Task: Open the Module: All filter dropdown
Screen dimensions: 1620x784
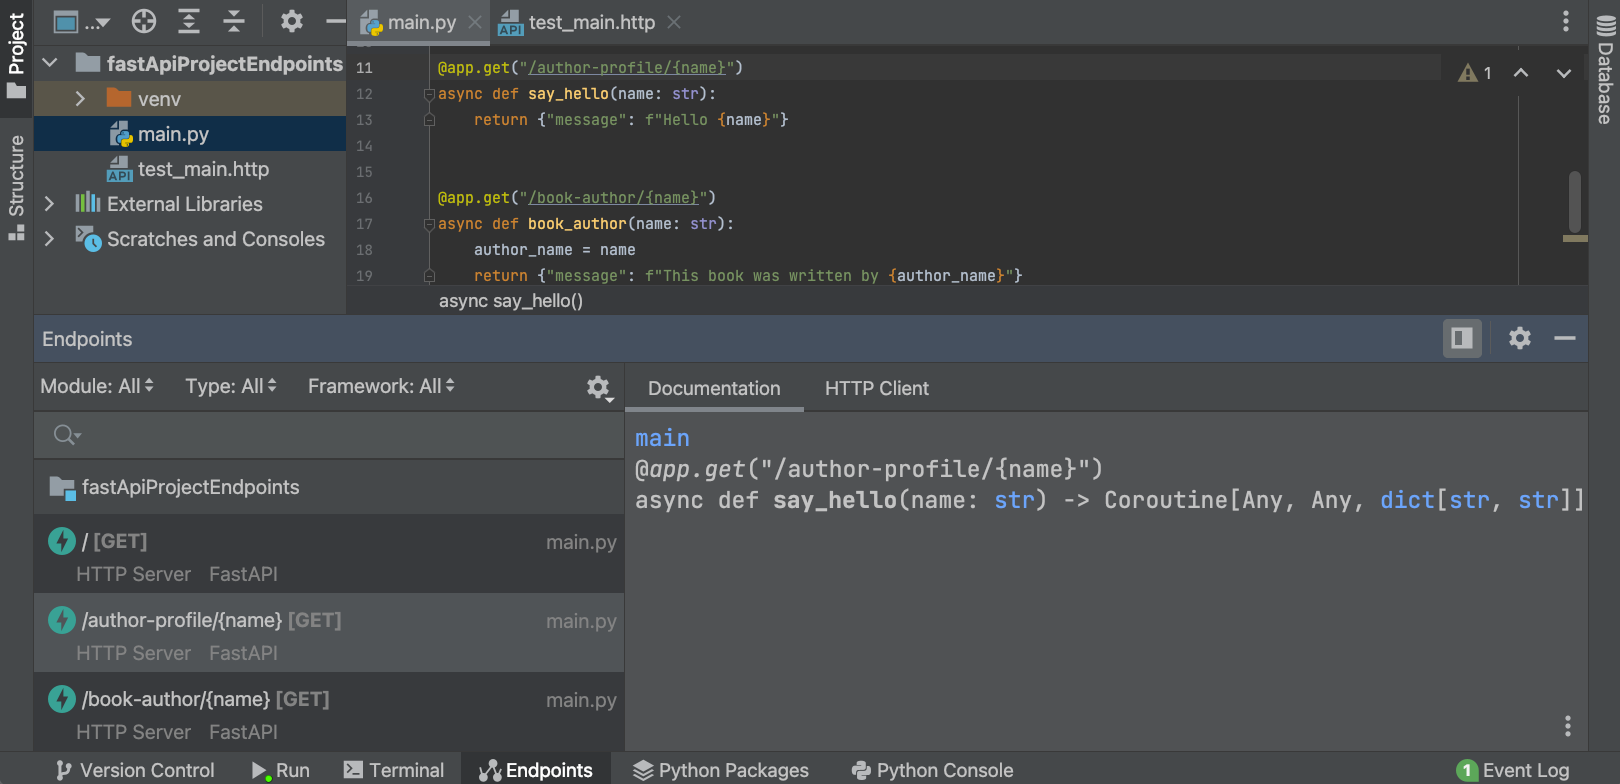Action: point(97,386)
